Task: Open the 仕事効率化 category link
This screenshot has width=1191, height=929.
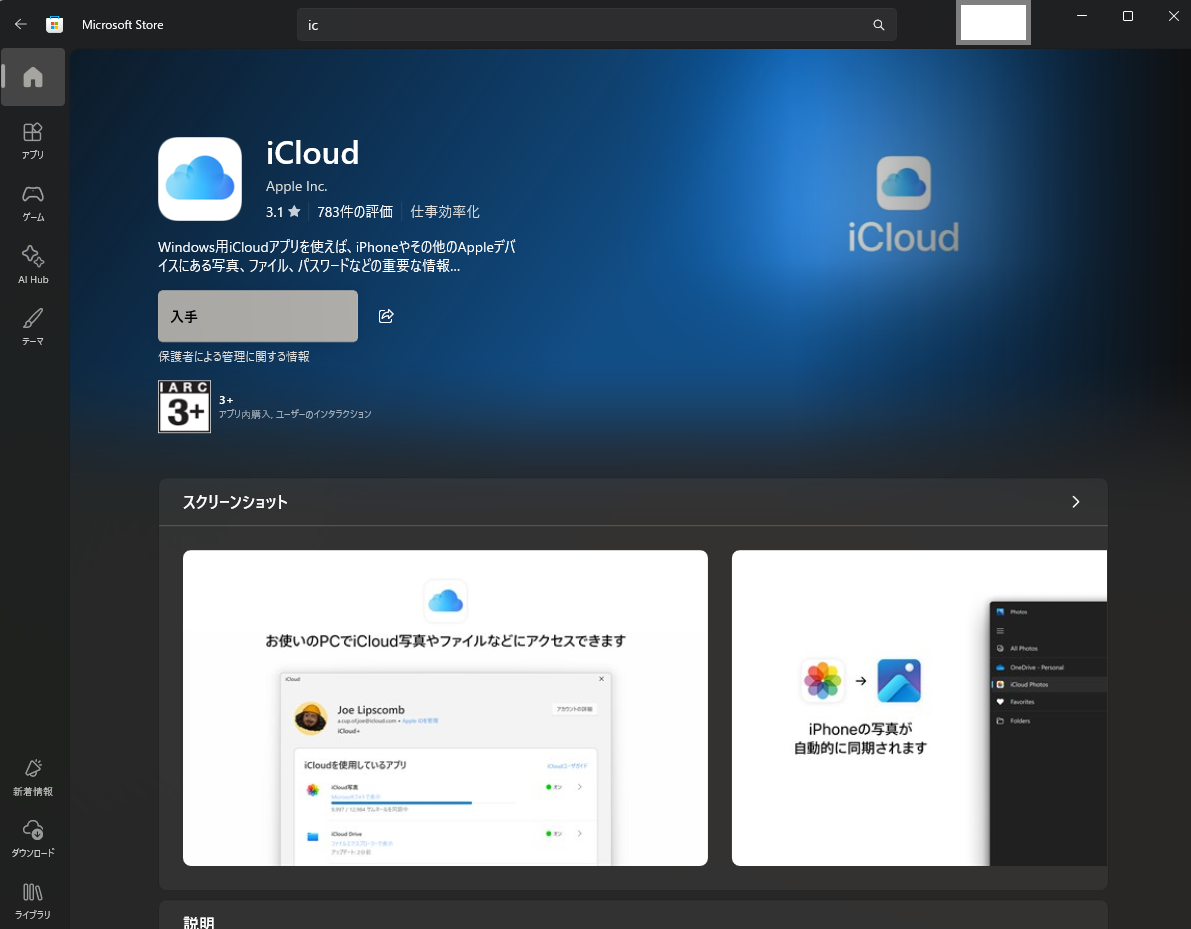Action: (x=444, y=212)
